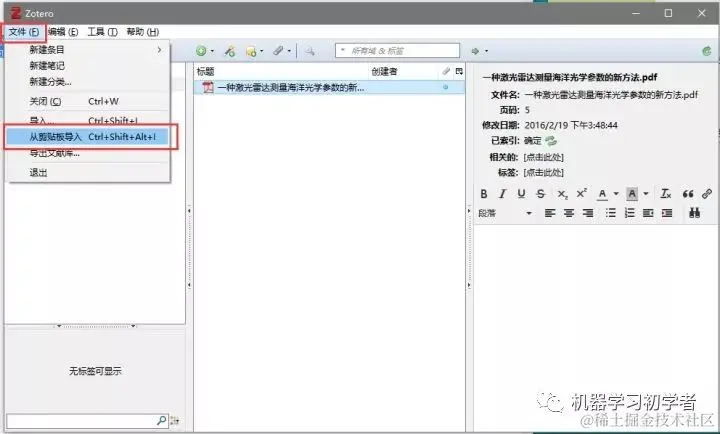The height and width of the screenshot is (434, 720).
Task: Toggle Strikethrough in the note editor
Action: 540,194
